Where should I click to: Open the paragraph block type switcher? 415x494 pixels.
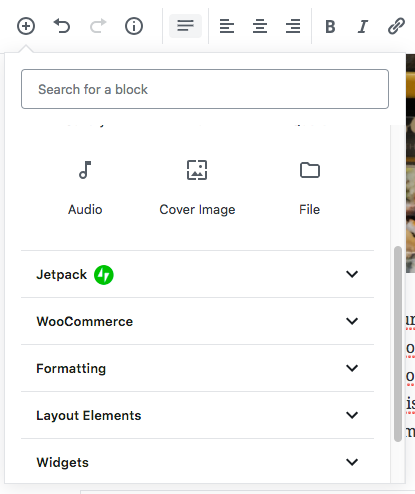[x=185, y=26]
